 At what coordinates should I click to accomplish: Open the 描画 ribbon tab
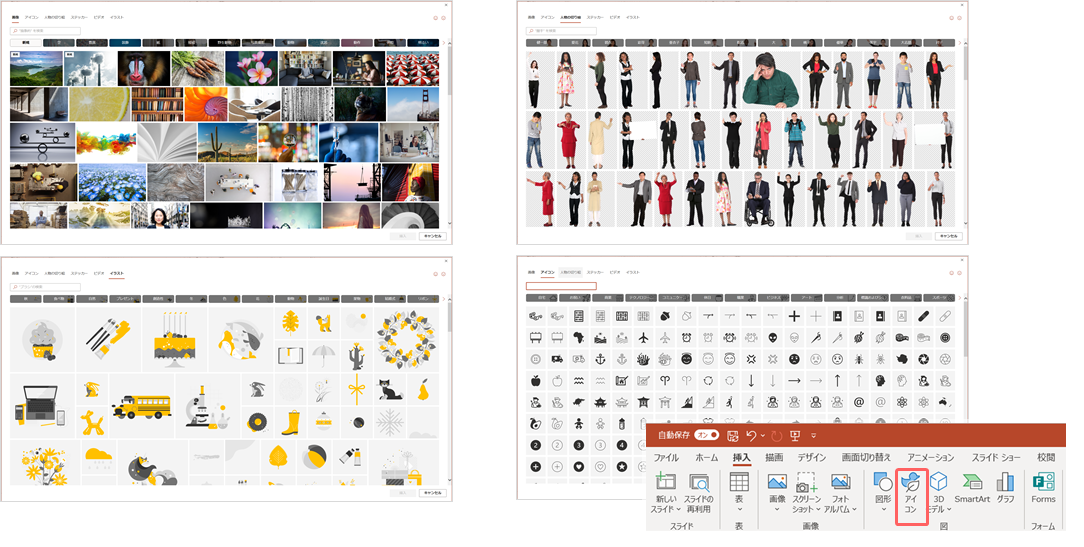tap(774, 457)
